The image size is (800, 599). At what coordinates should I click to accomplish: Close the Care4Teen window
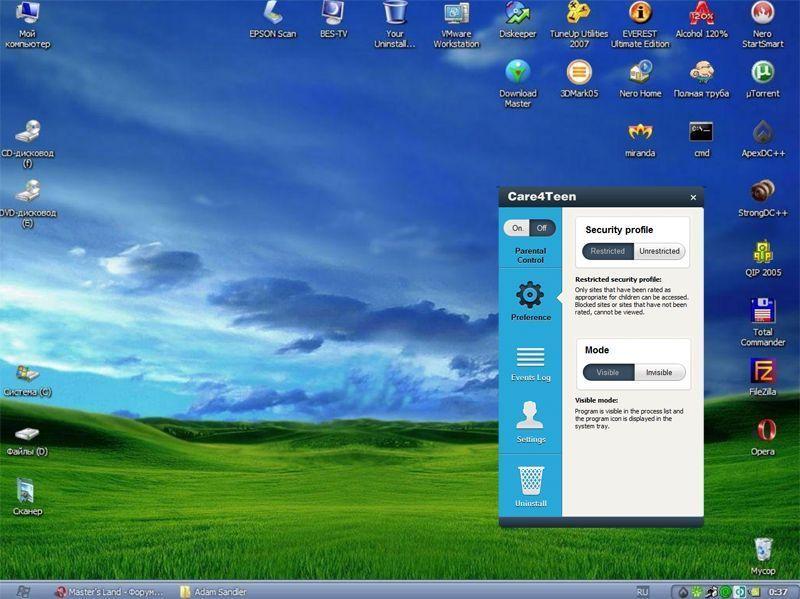[x=693, y=197]
